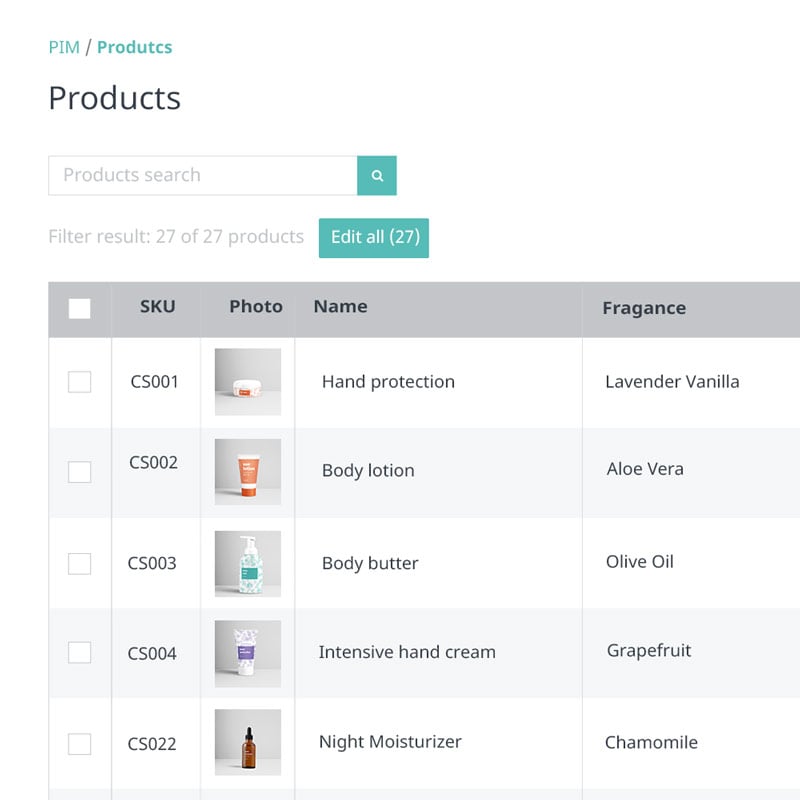Tick the checkbox for CS001
800x800 pixels.
point(80,382)
